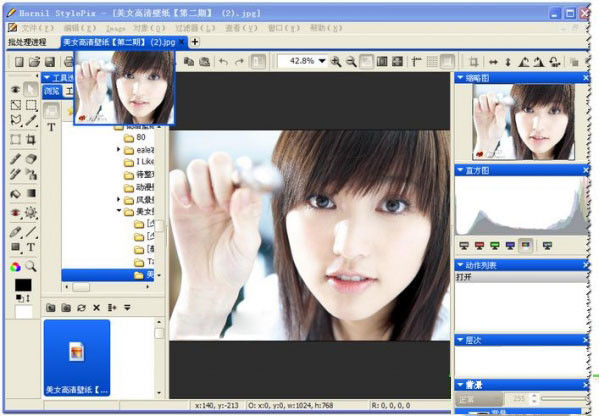This screenshot has height=416, width=599.
Task: Select the red-eye removal tool
Action: click(16, 212)
